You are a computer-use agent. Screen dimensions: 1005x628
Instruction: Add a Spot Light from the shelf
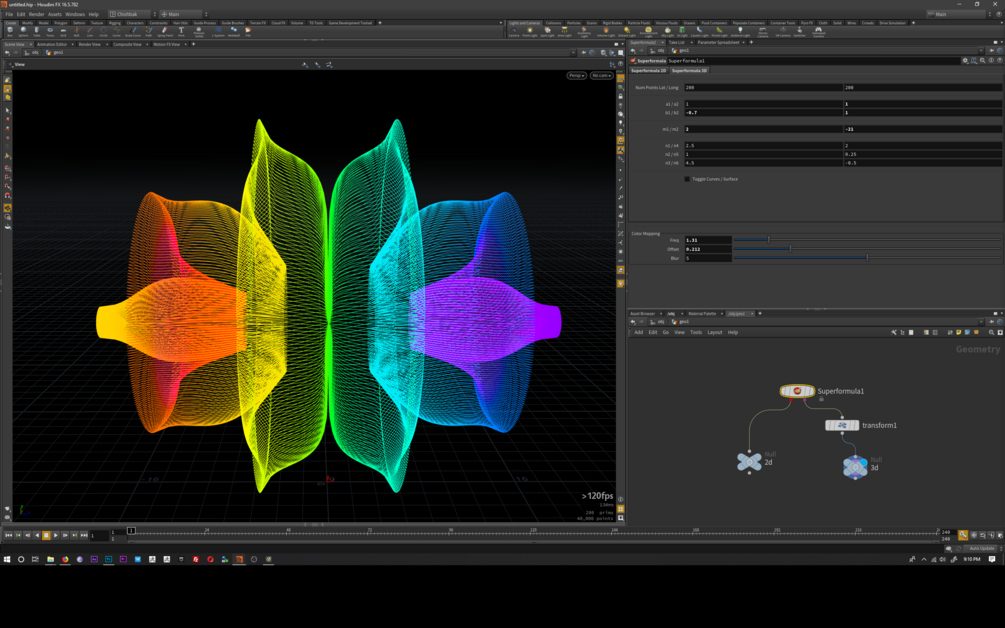(x=547, y=31)
